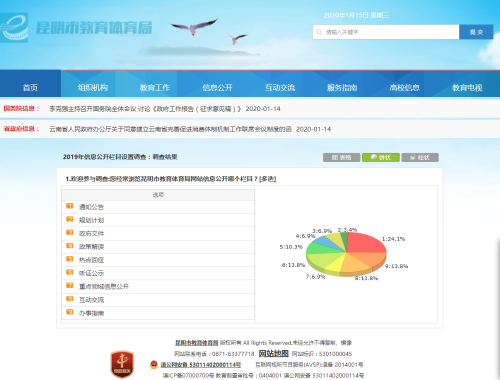
Task: Click the 6:13.8% pie chart label
Action: click(293, 265)
